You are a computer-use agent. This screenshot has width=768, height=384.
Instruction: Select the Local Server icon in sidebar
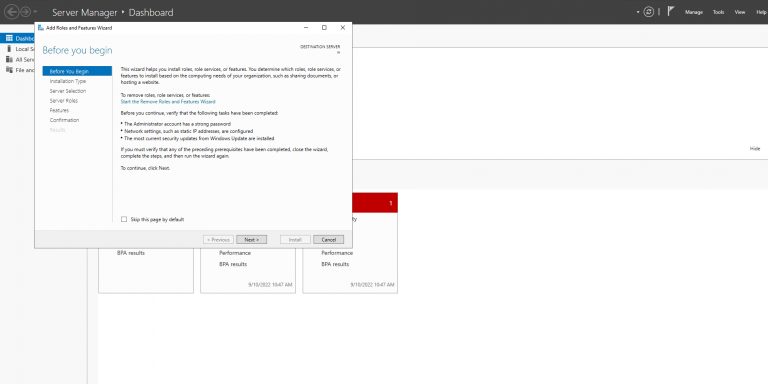(9, 49)
